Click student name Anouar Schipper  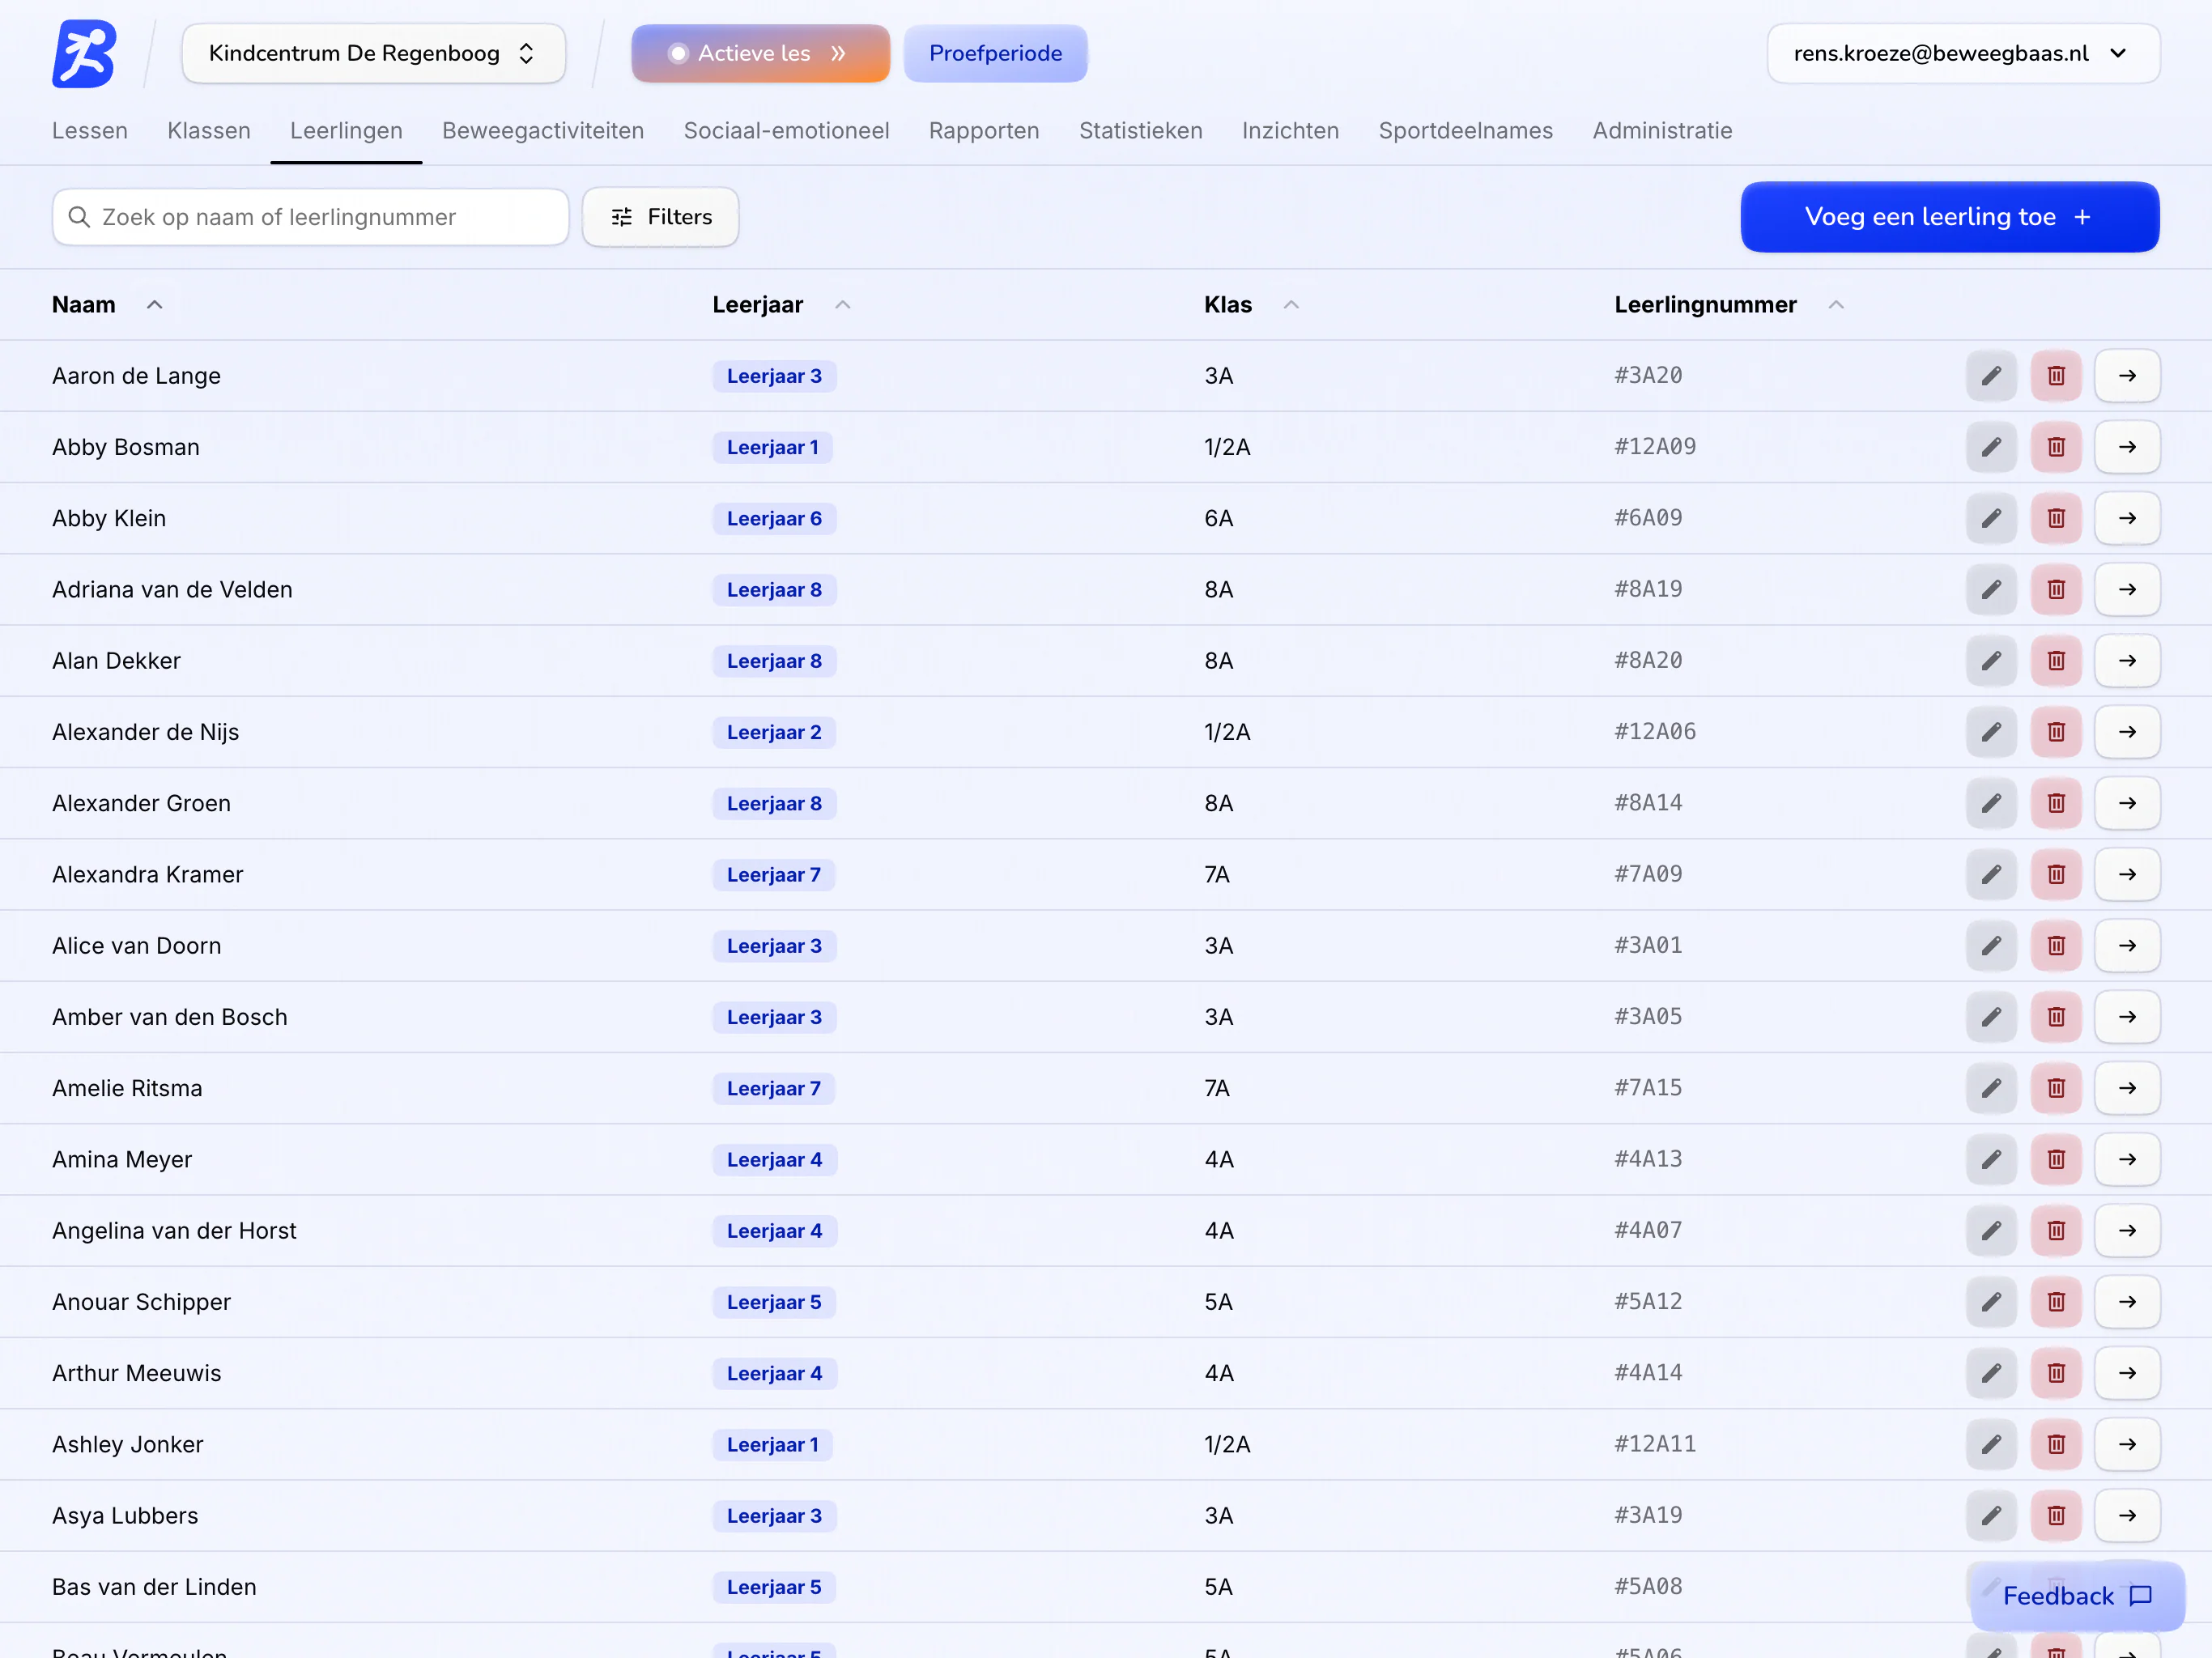141,1302
